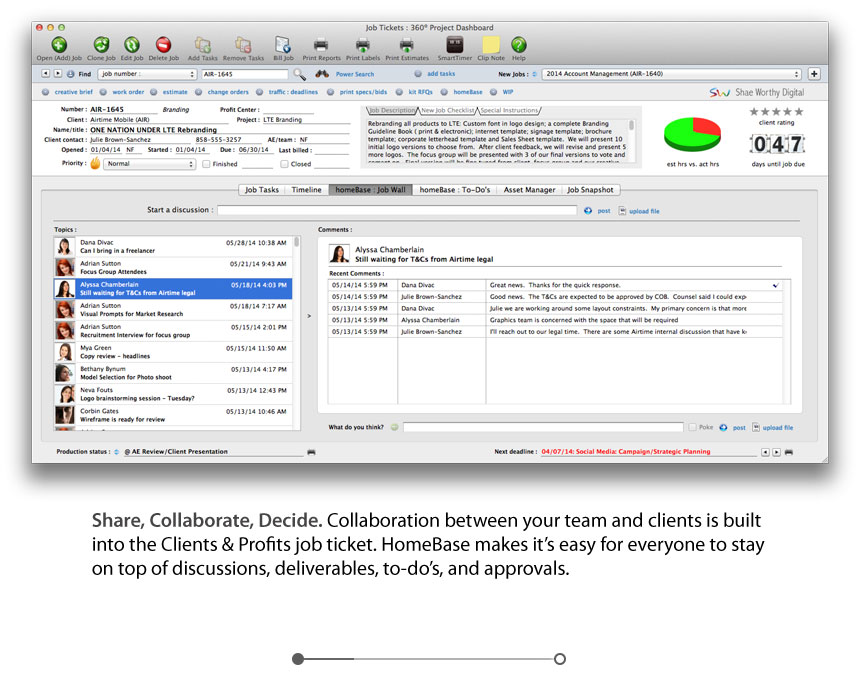Open the Bill Job tool
The width and height of the screenshot is (860, 680).
point(283,45)
